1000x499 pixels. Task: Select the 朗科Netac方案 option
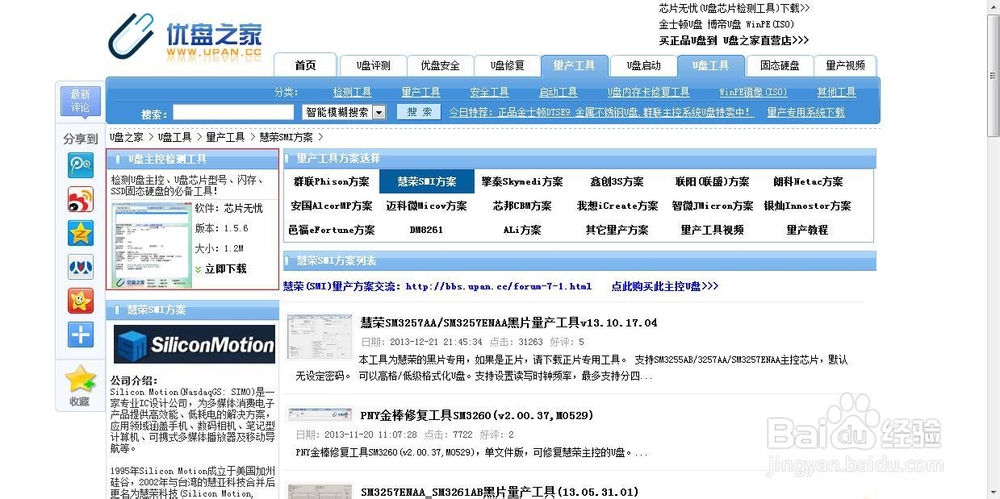pyautogui.click(x=808, y=182)
